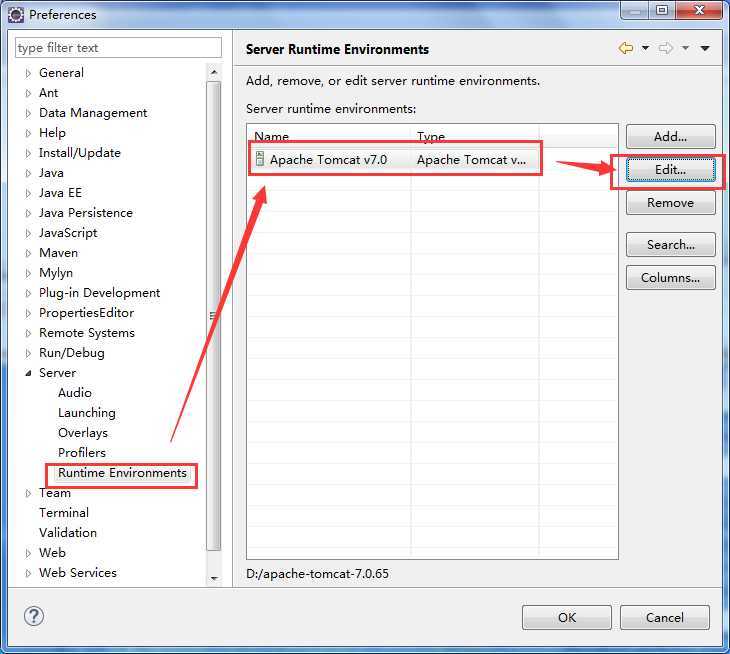Open the forward history dropdown arrow
730x654 pixels.
pyautogui.click(x=685, y=48)
